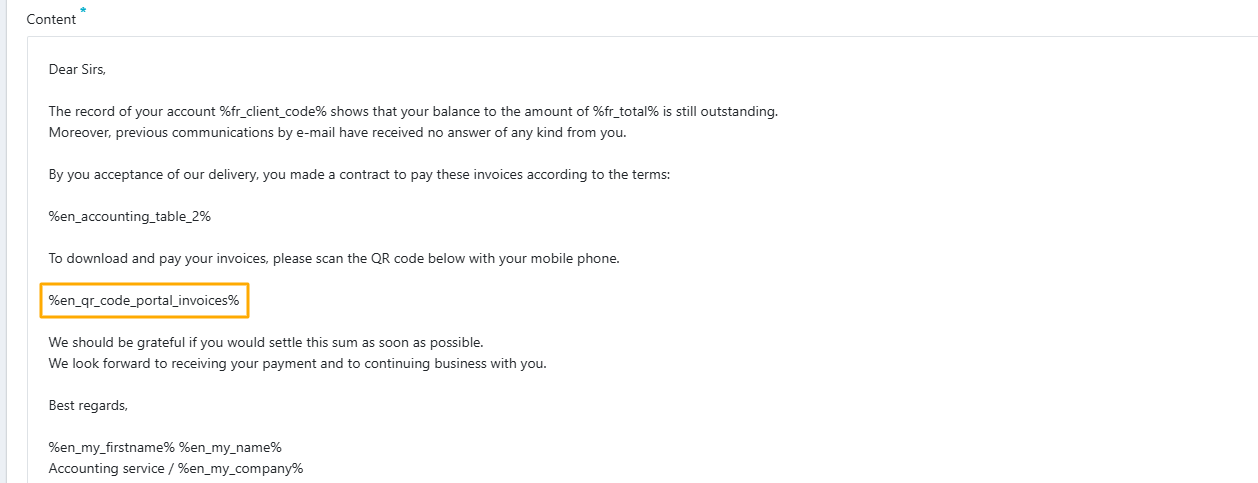The height and width of the screenshot is (483, 1258).
Task: Click the %en_my_company% variable
Action: [x=238, y=468]
